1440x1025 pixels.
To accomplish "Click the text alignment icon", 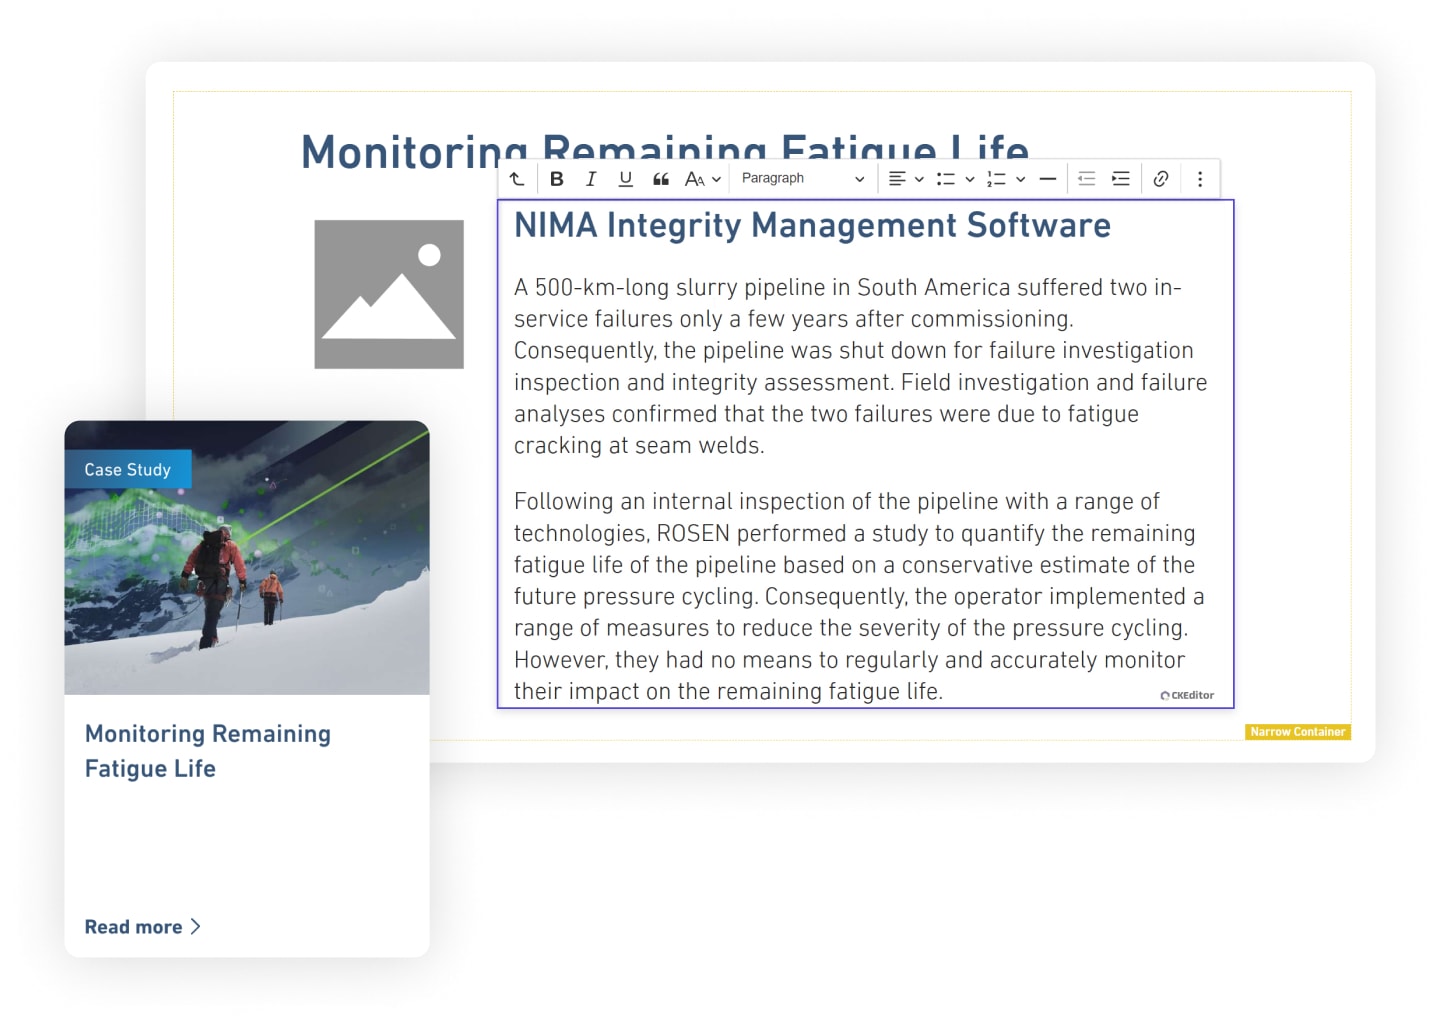I will [898, 179].
